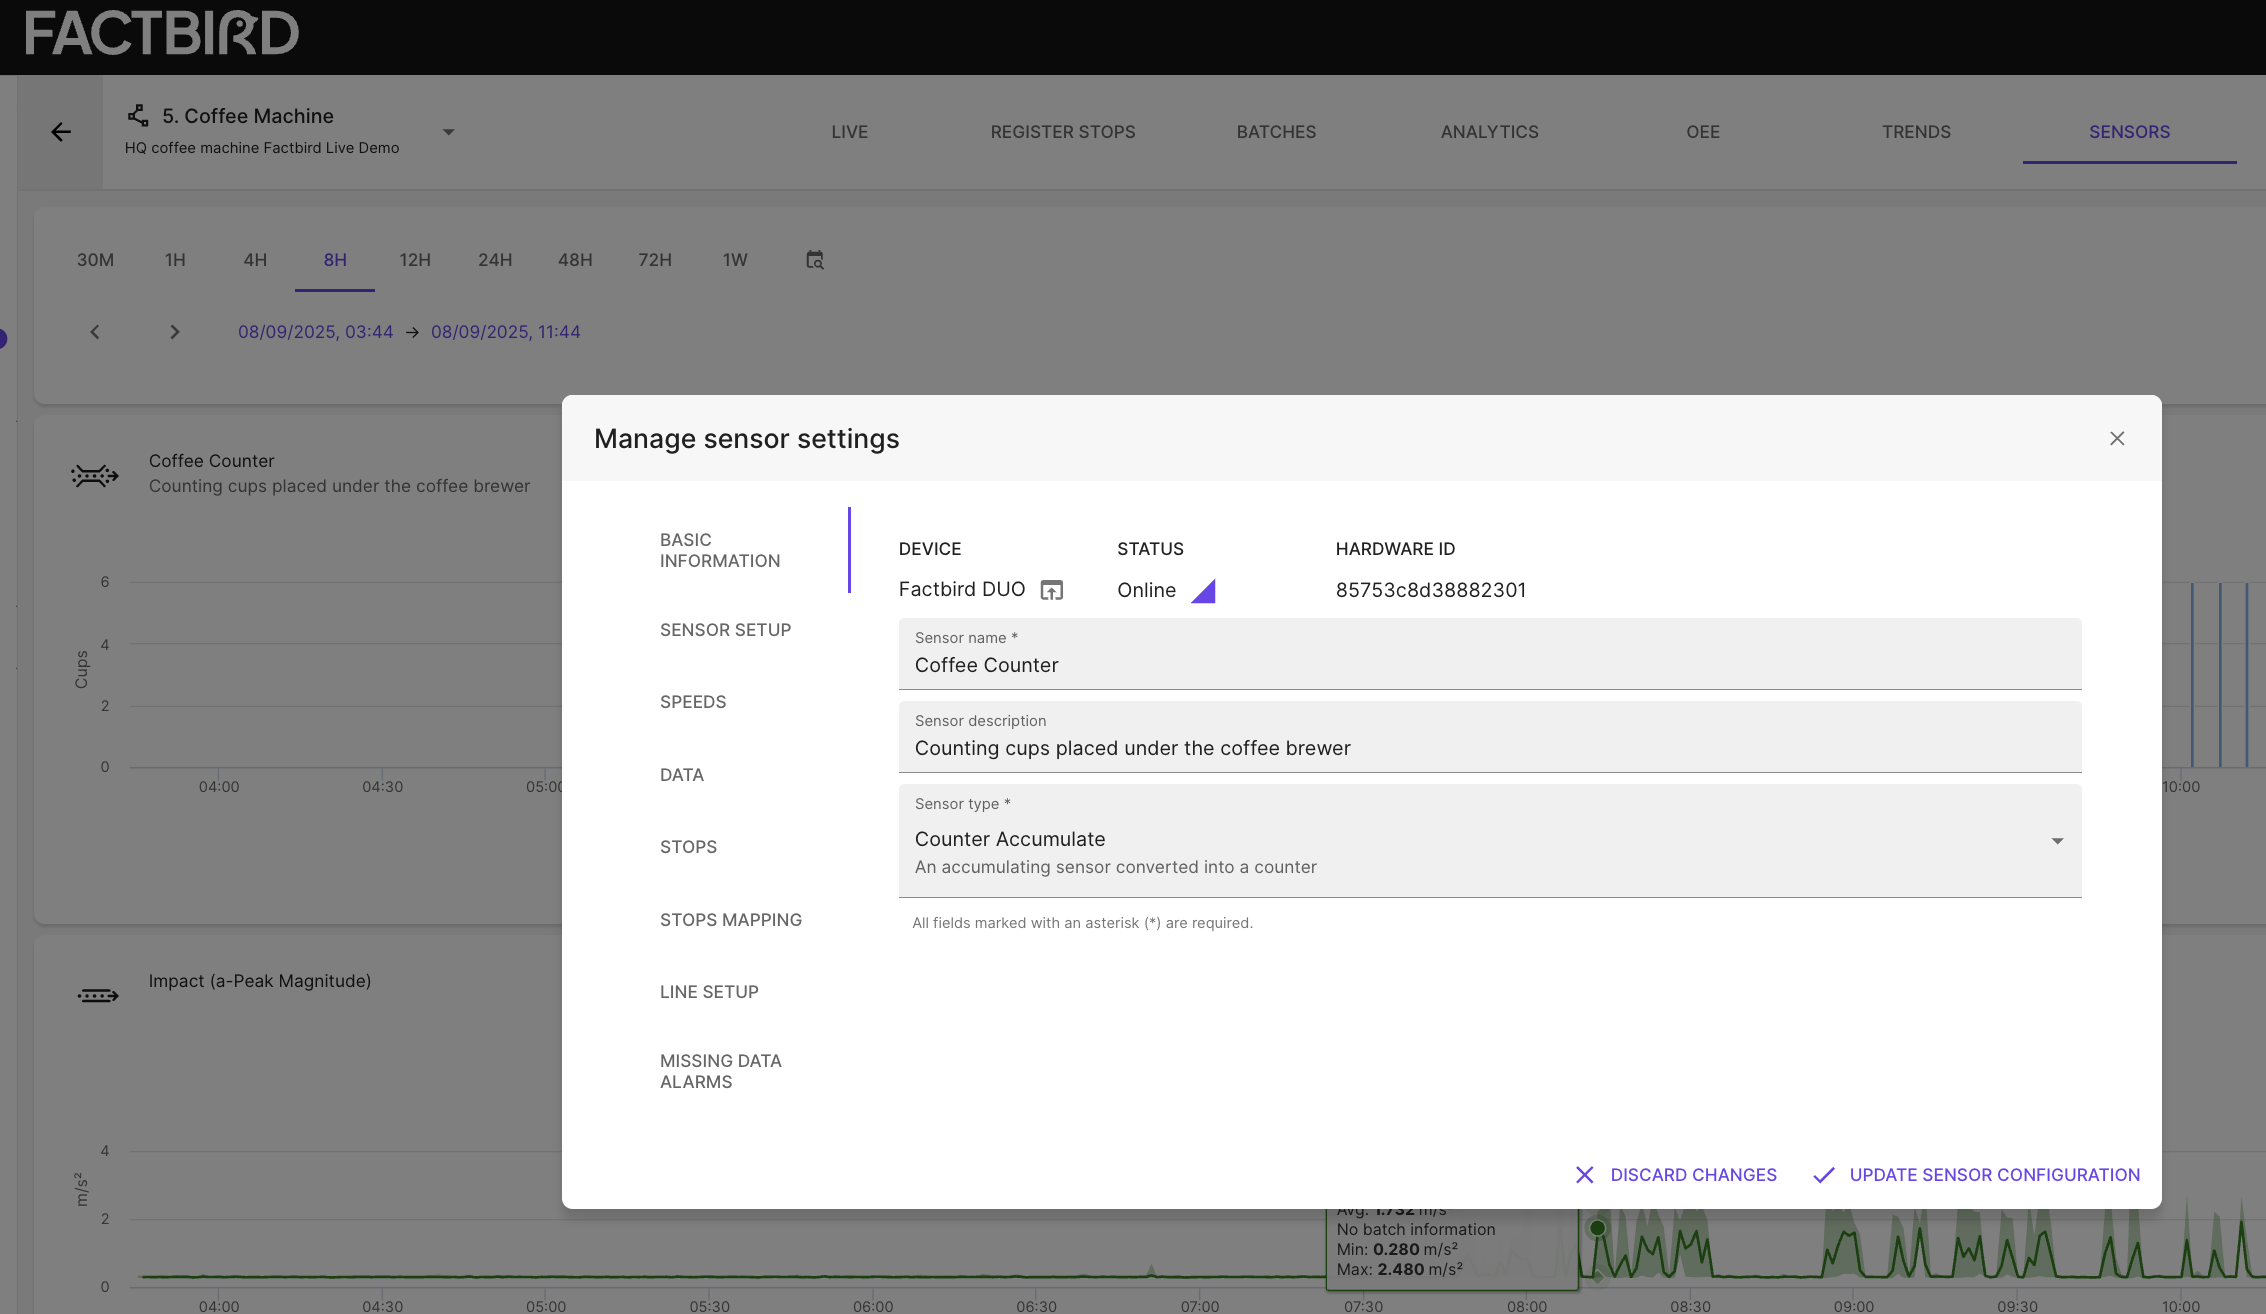
Task: Open BASIC INFORMATION settings section
Action: pos(720,550)
